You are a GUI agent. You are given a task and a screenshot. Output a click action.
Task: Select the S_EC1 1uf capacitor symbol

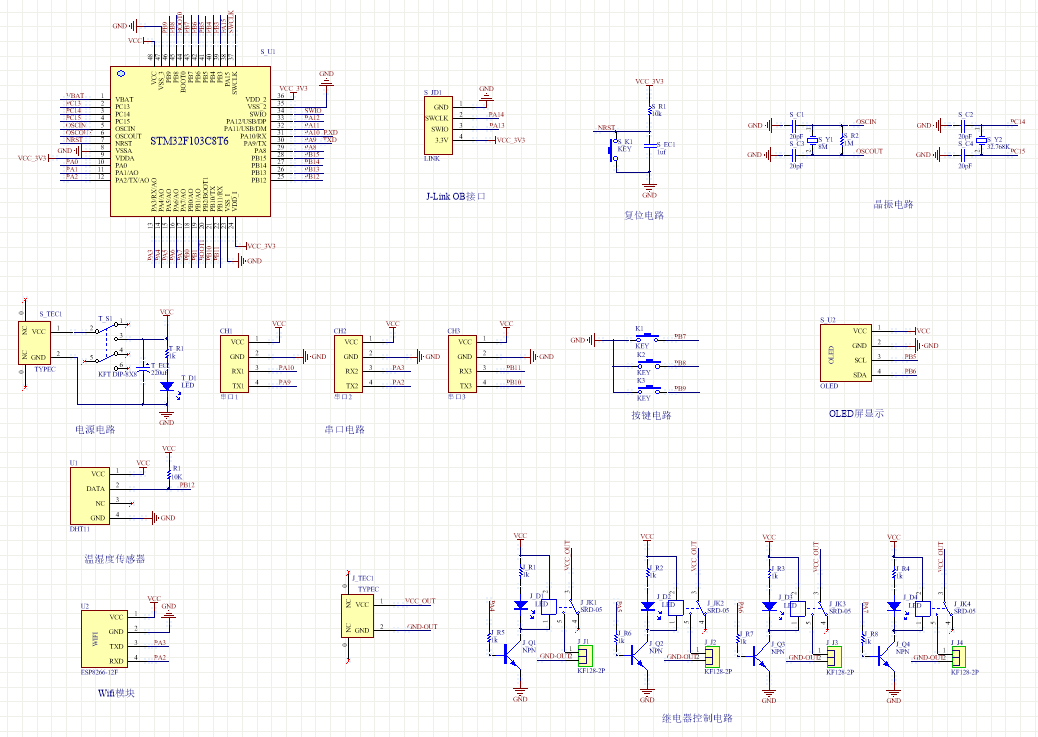point(649,145)
